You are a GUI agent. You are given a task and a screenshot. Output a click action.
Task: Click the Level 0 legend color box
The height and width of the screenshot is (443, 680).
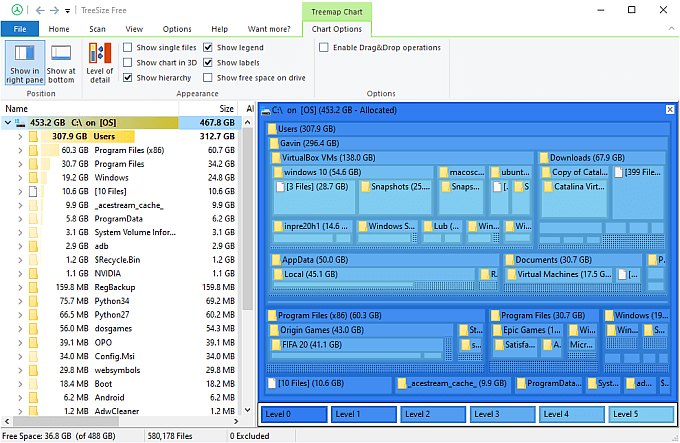tap(294, 414)
